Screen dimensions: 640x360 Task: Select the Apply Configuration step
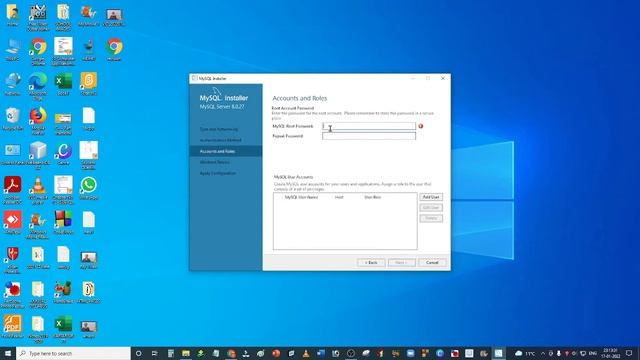point(218,173)
